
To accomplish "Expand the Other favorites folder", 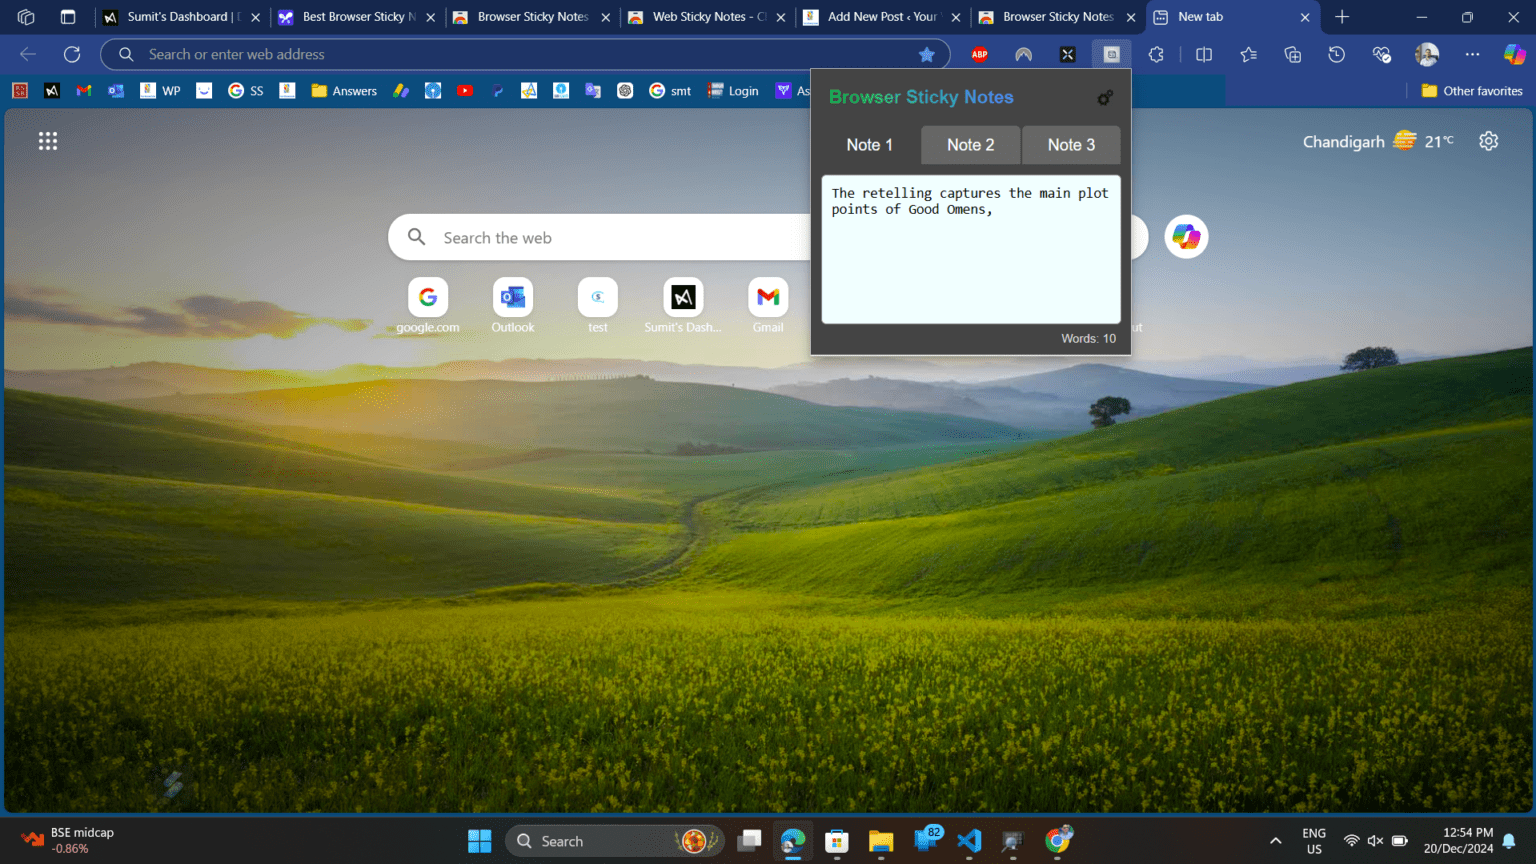I will click(x=1470, y=90).
